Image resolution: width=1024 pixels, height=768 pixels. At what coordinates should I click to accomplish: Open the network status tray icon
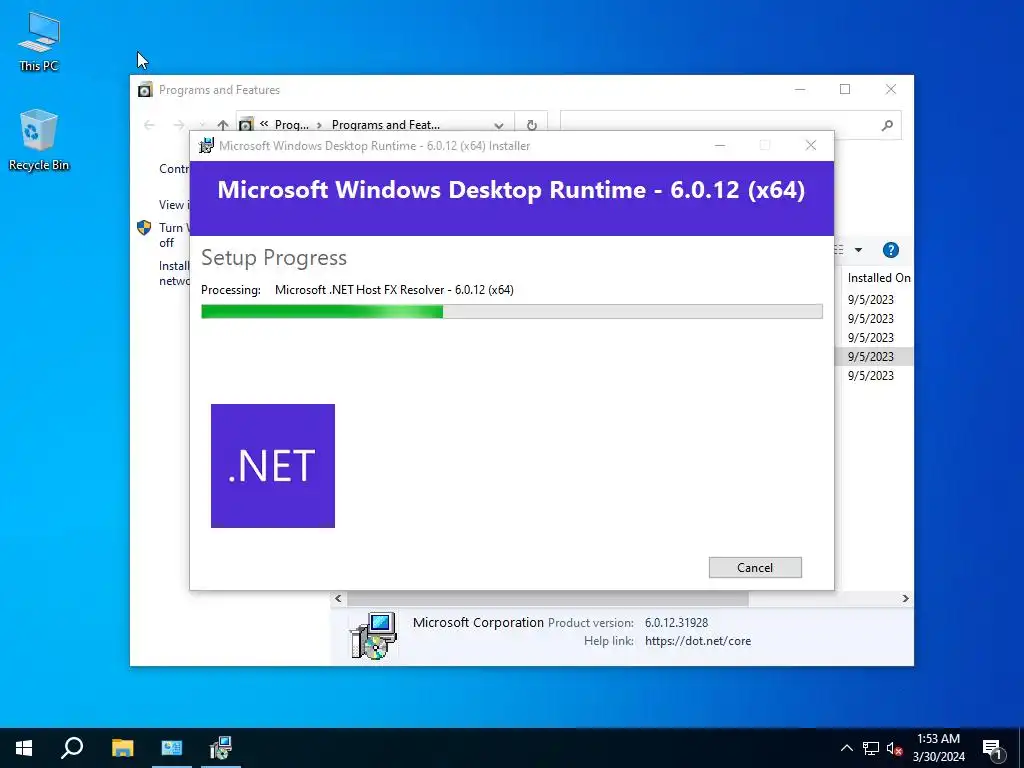click(x=870, y=748)
